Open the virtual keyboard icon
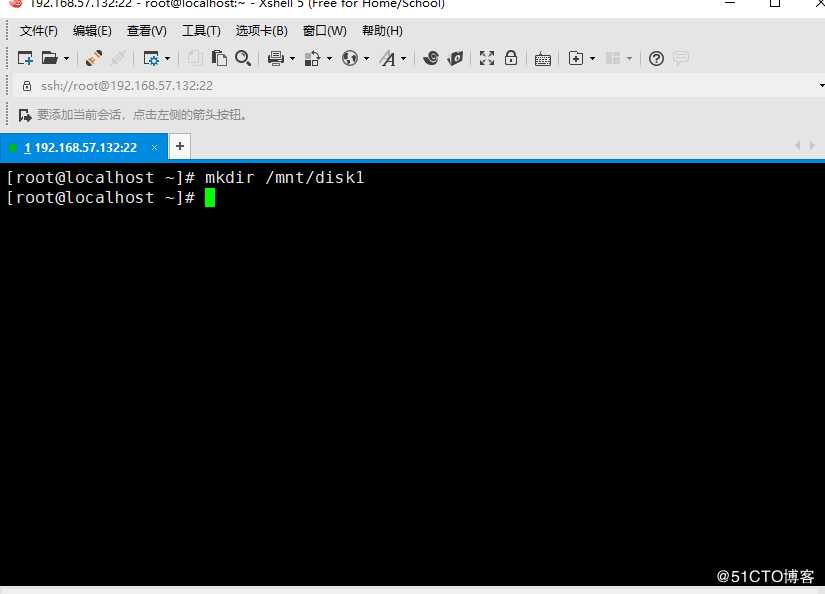 tap(542, 59)
